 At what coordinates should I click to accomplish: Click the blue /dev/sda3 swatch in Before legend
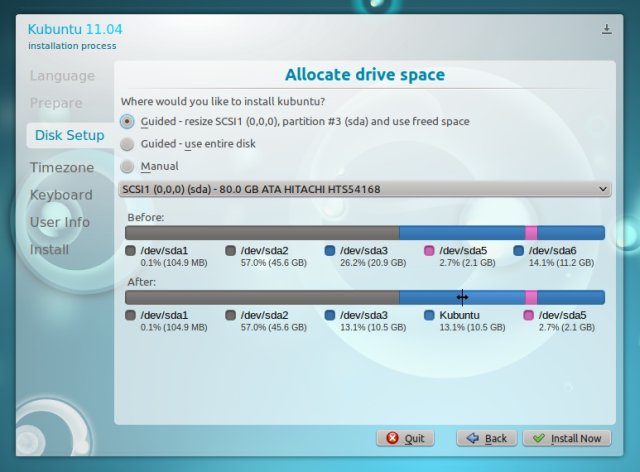click(x=329, y=250)
